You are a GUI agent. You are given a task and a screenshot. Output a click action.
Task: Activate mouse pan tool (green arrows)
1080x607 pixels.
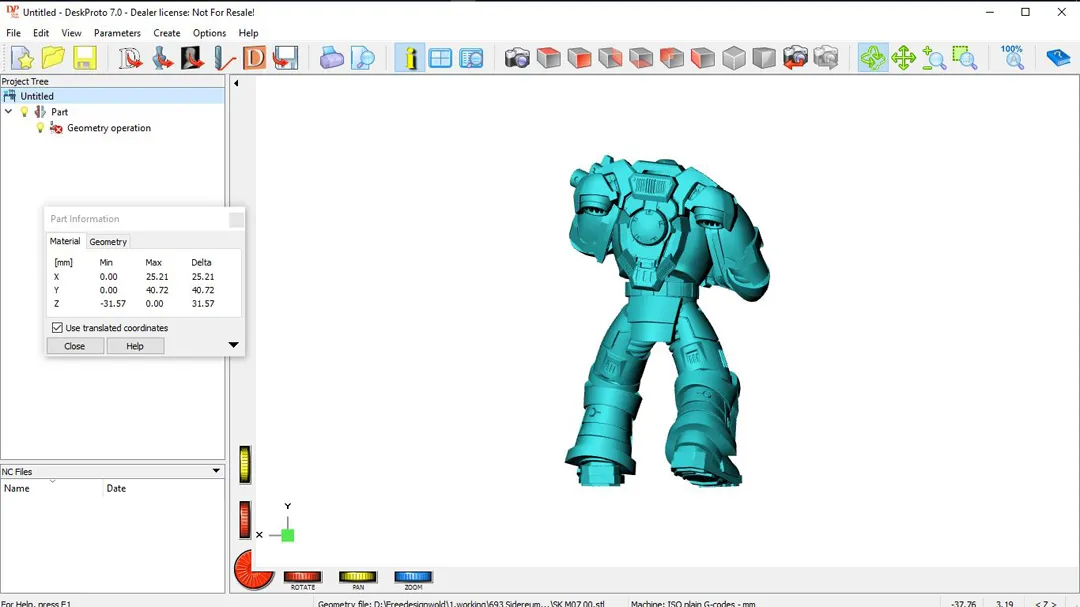[x=903, y=58]
